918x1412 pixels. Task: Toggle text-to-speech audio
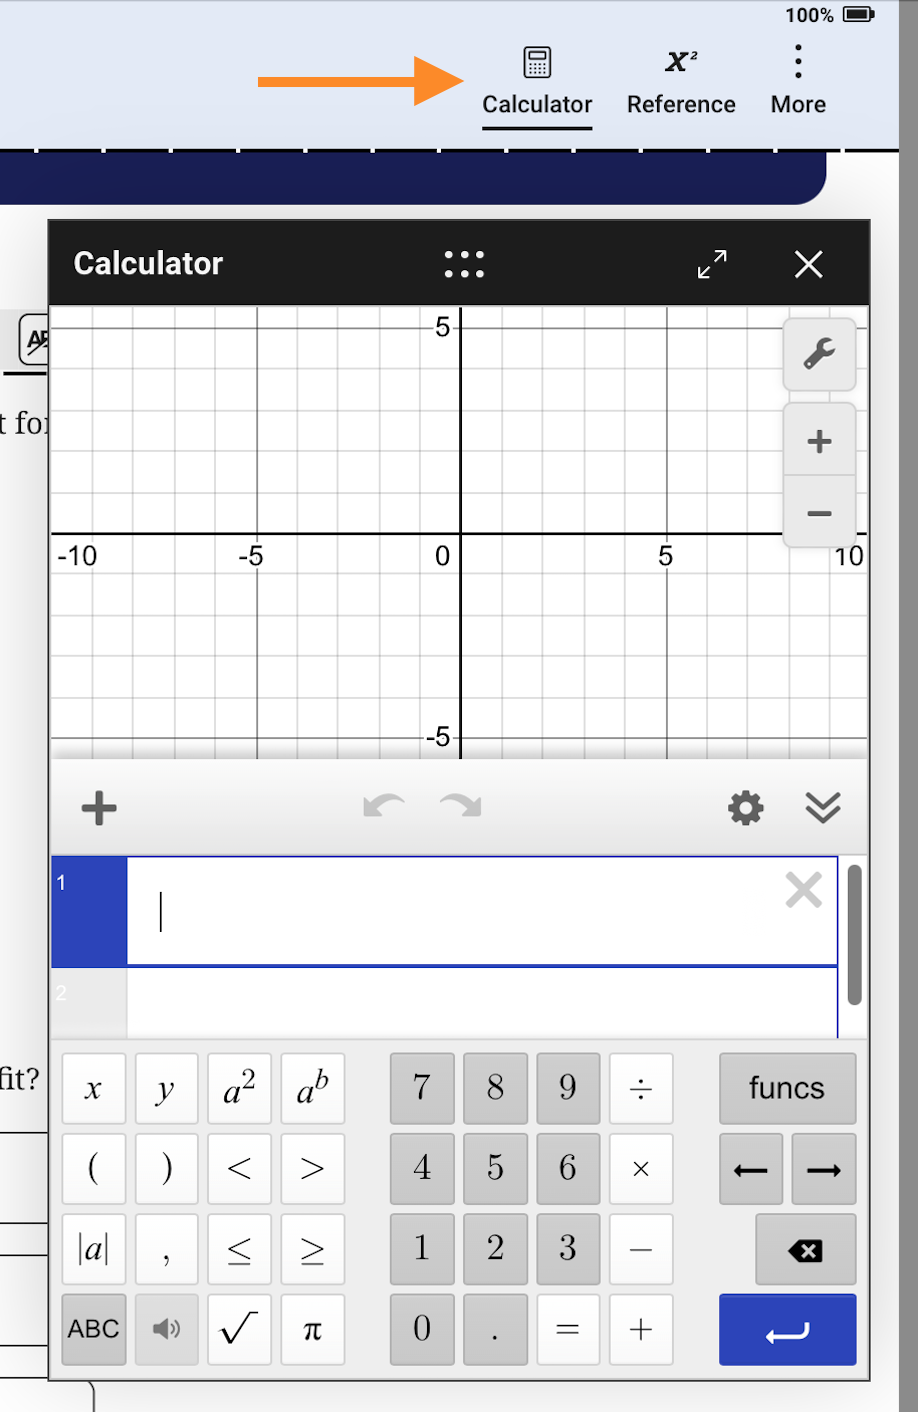point(166,1329)
